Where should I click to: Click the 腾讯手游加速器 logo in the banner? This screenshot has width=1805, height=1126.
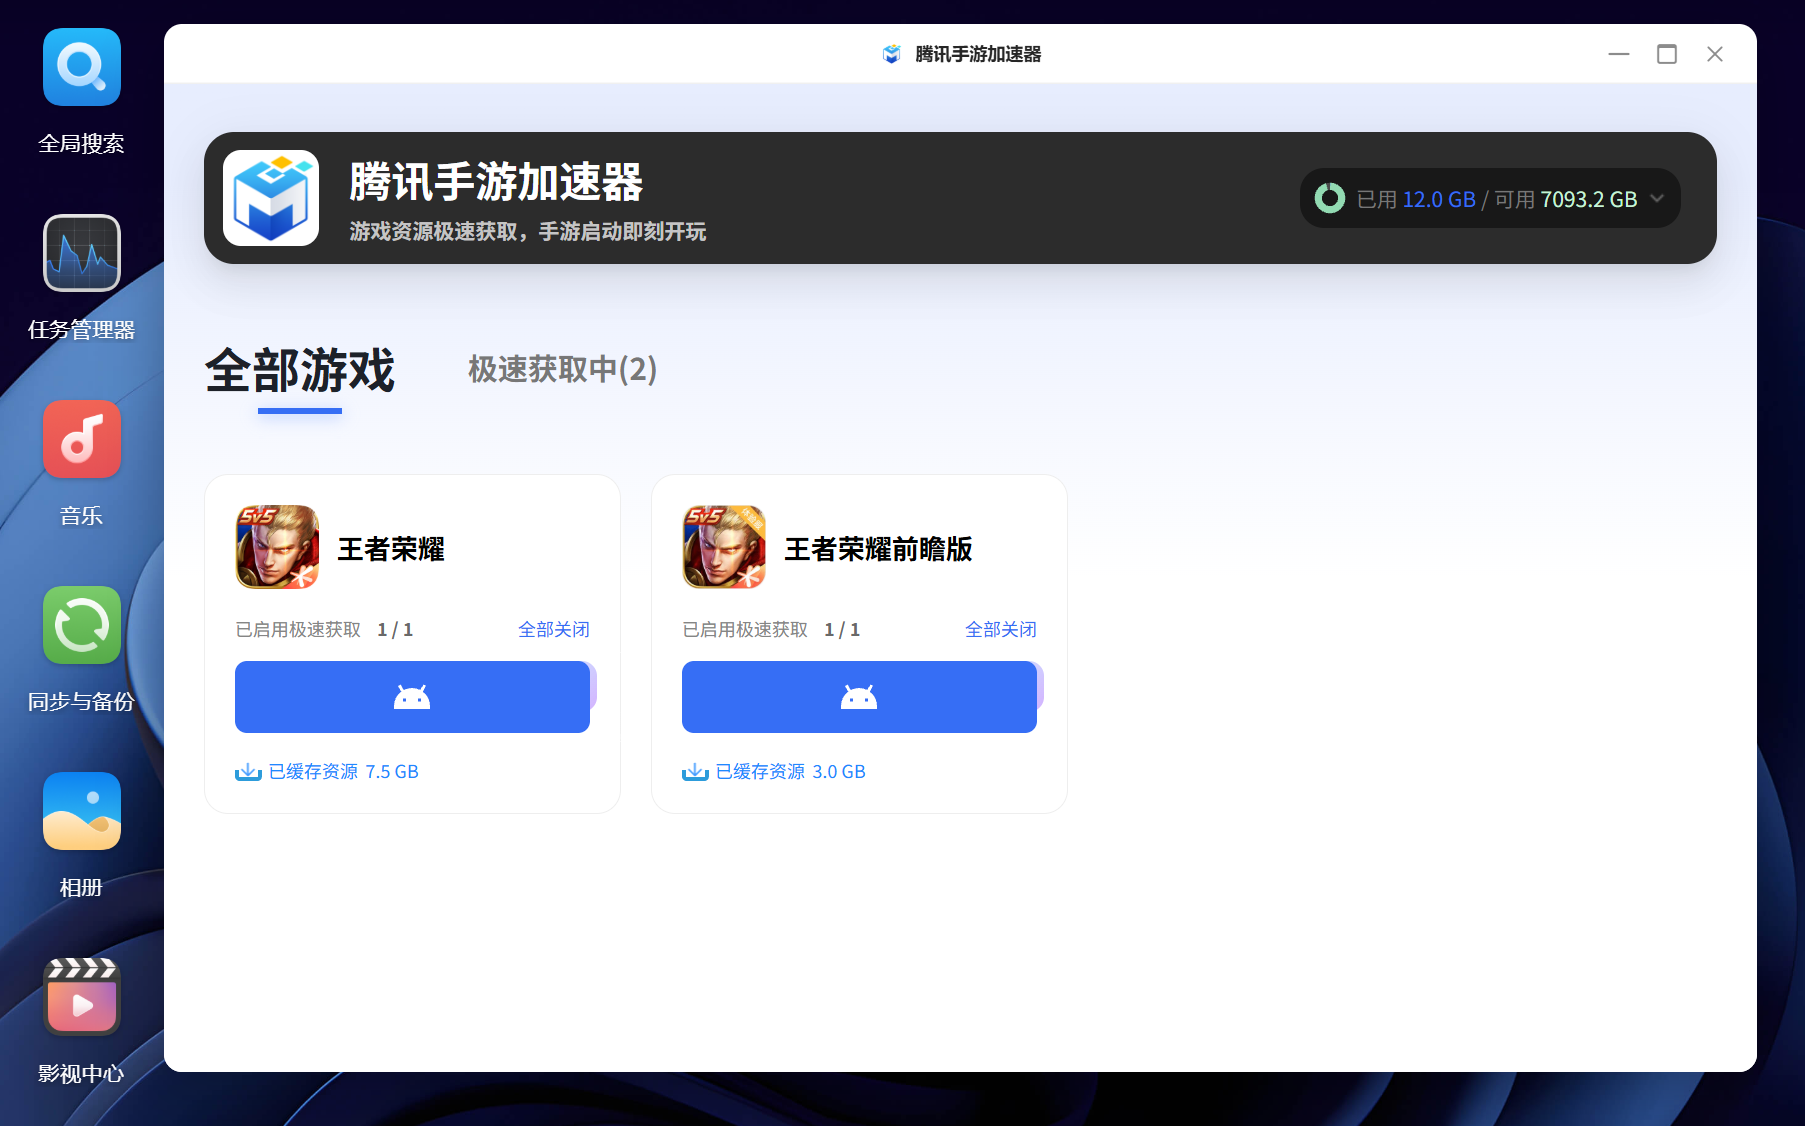271,197
